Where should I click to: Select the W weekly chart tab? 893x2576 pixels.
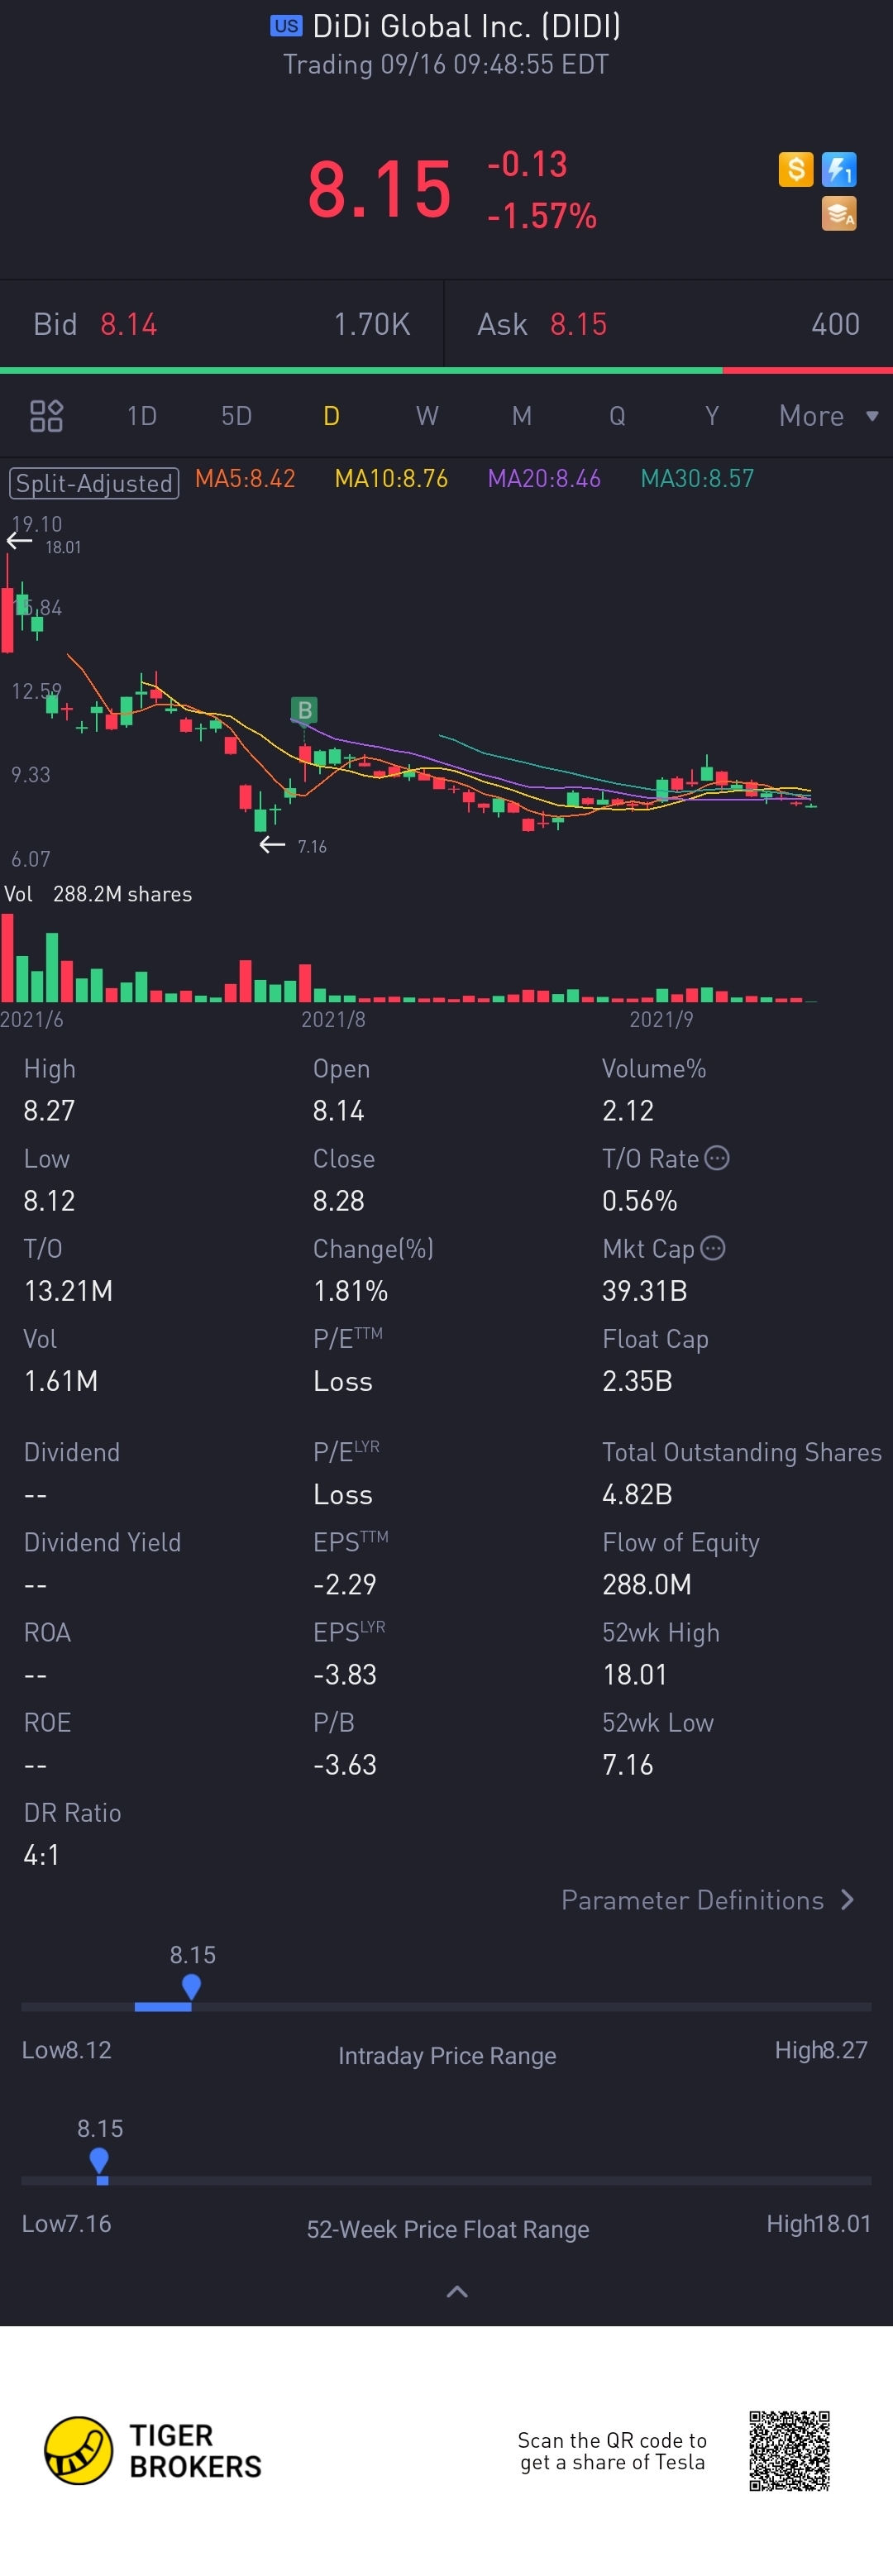pyautogui.click(x=427, y=416)
